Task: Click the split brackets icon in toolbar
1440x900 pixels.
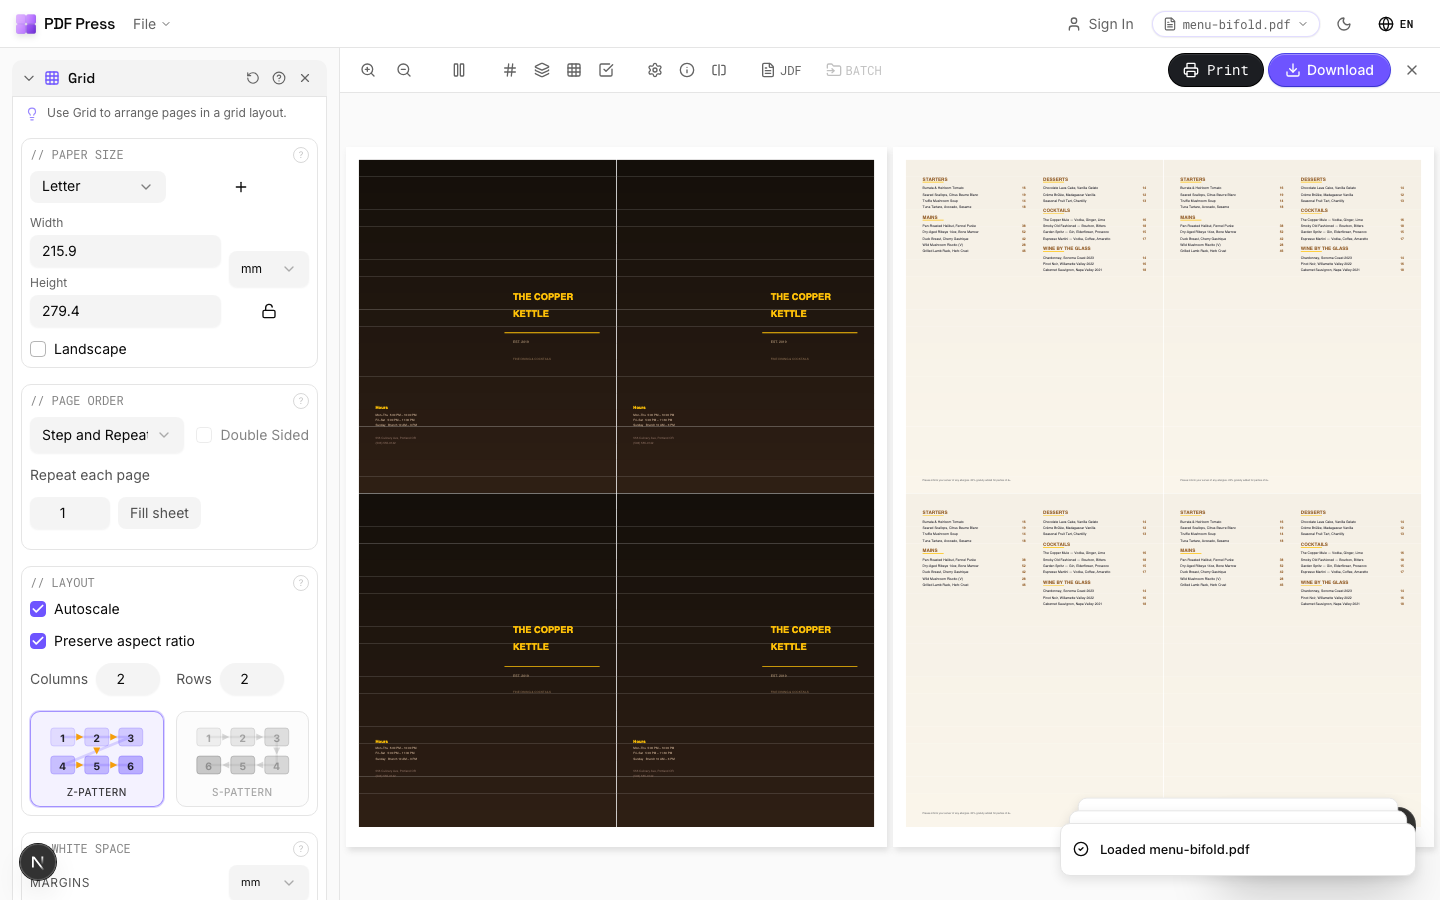Action: coord(719,70)
